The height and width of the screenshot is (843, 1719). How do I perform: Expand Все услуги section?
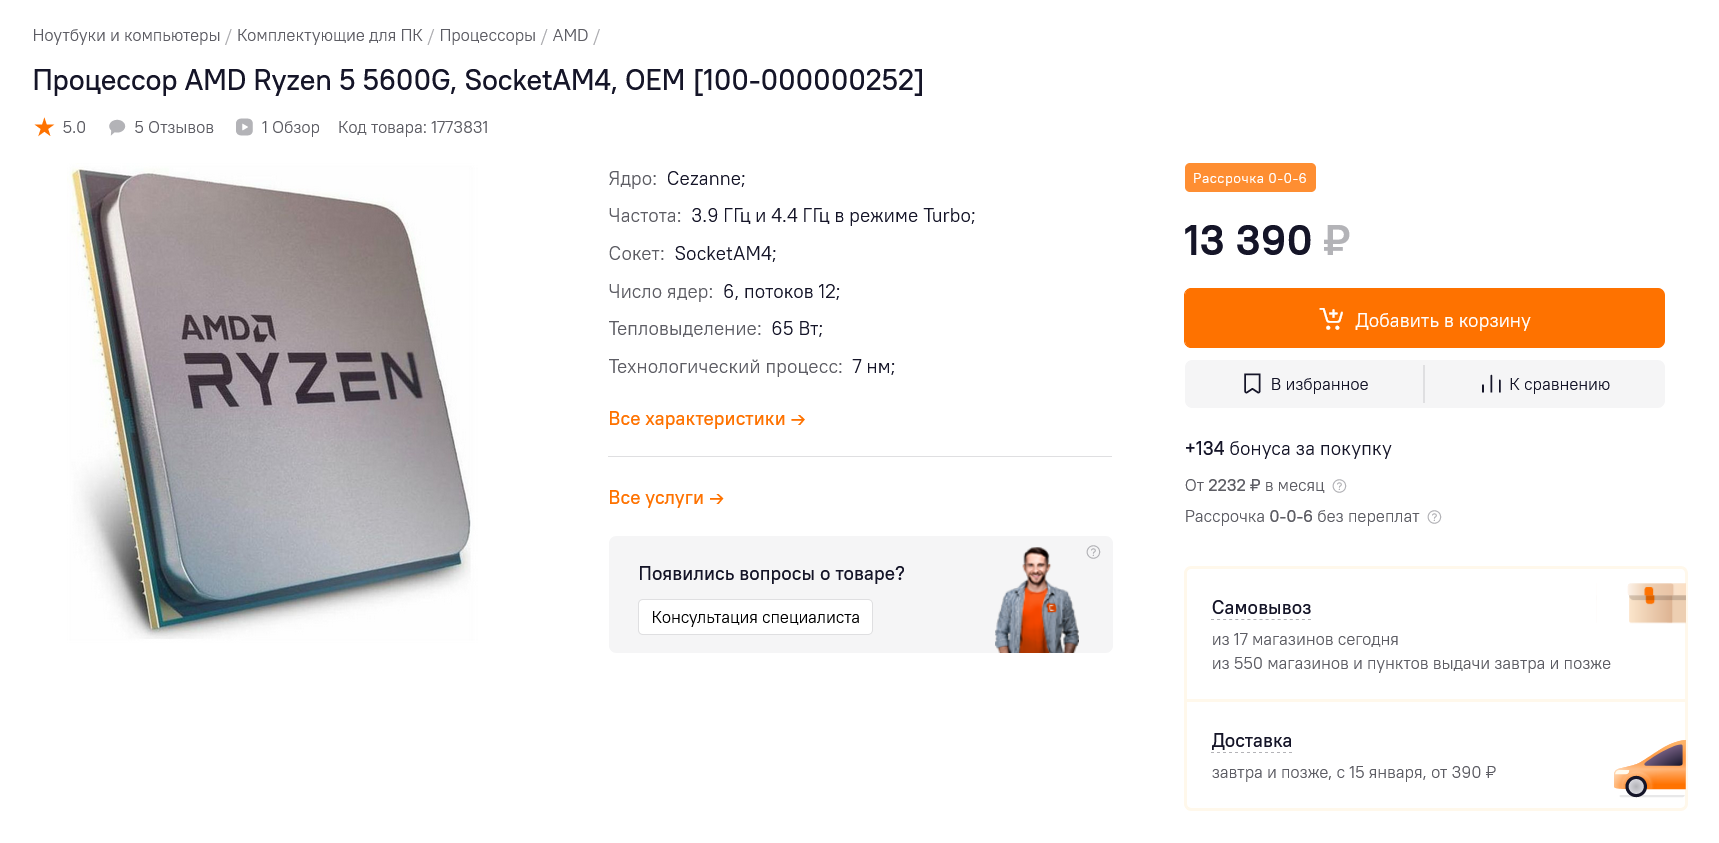[x=665, y=498]
